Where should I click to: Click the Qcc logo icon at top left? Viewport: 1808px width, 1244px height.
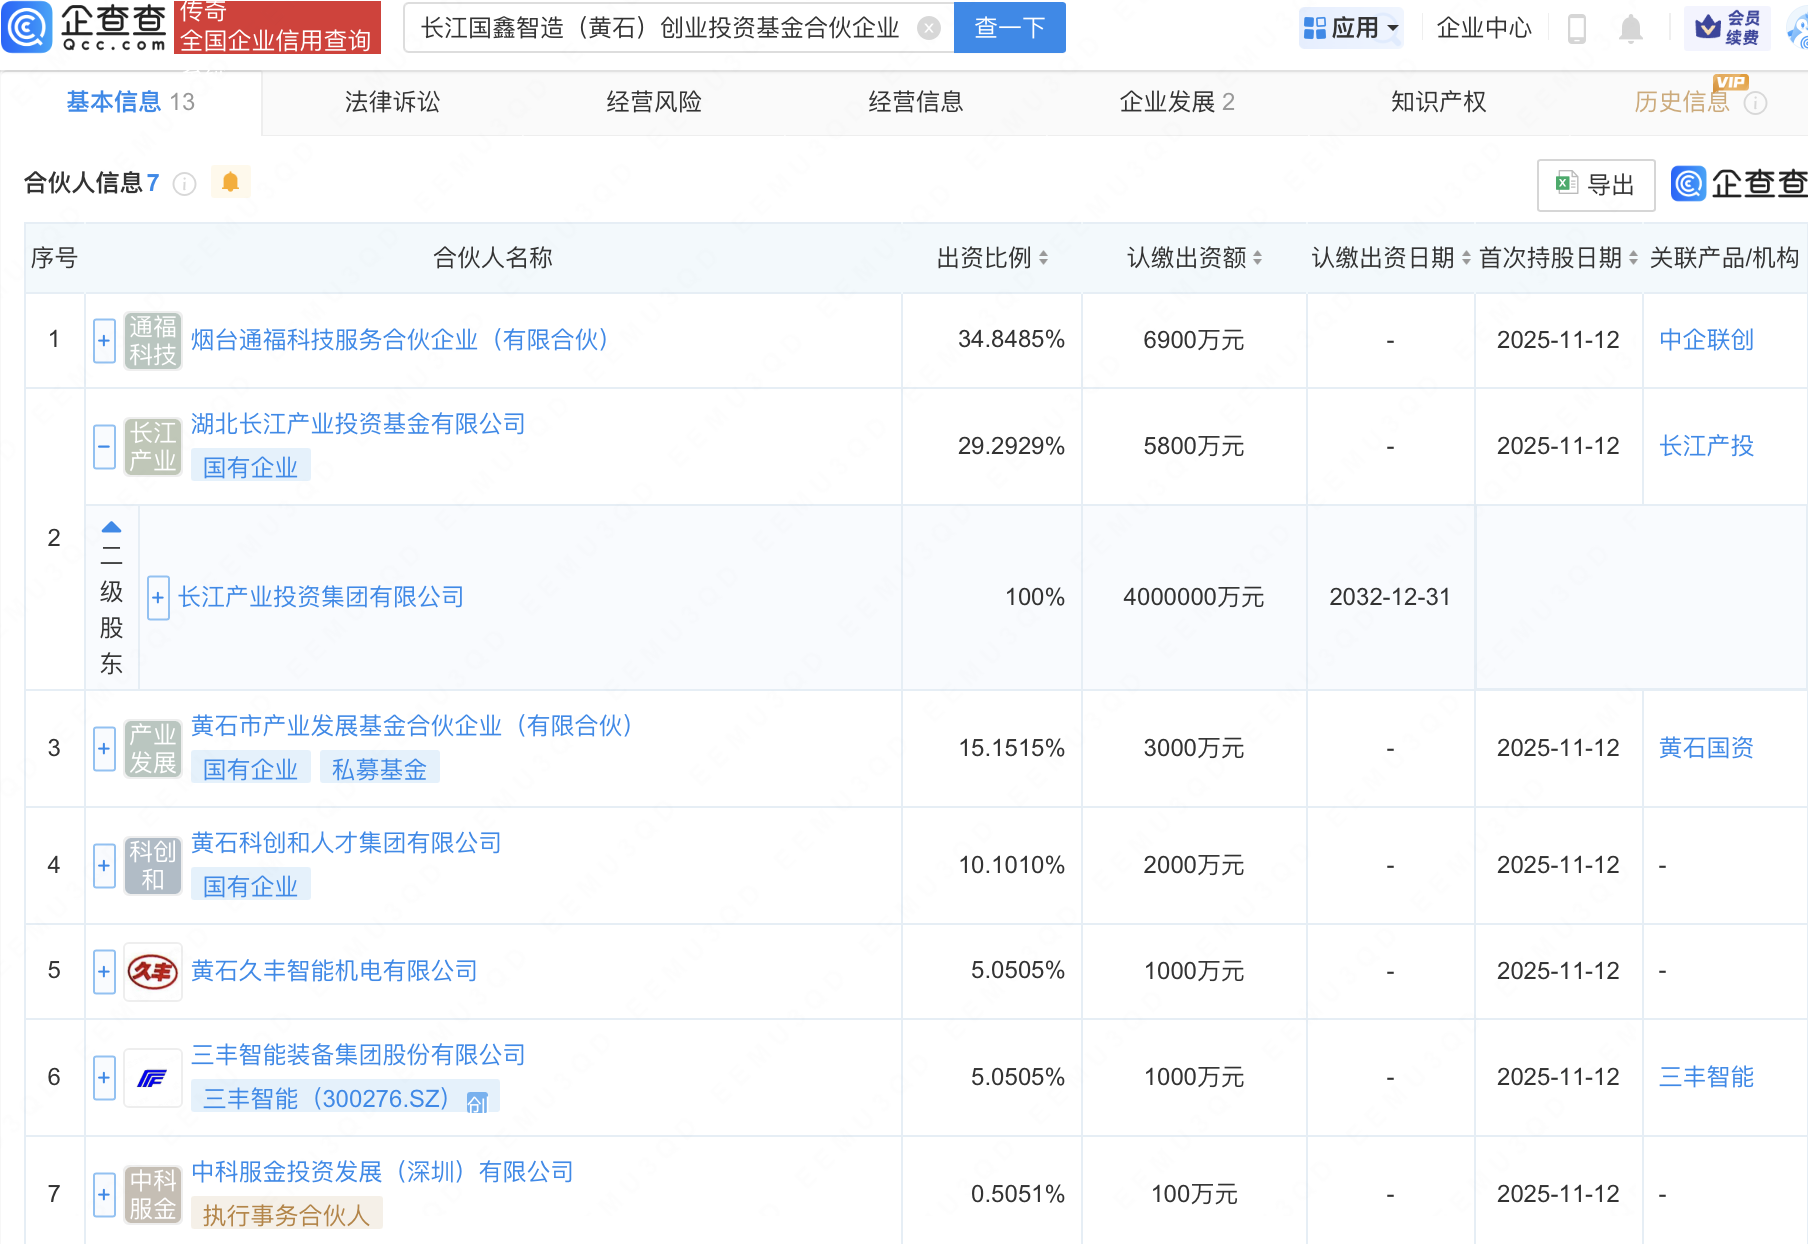(x=27, y=27)
